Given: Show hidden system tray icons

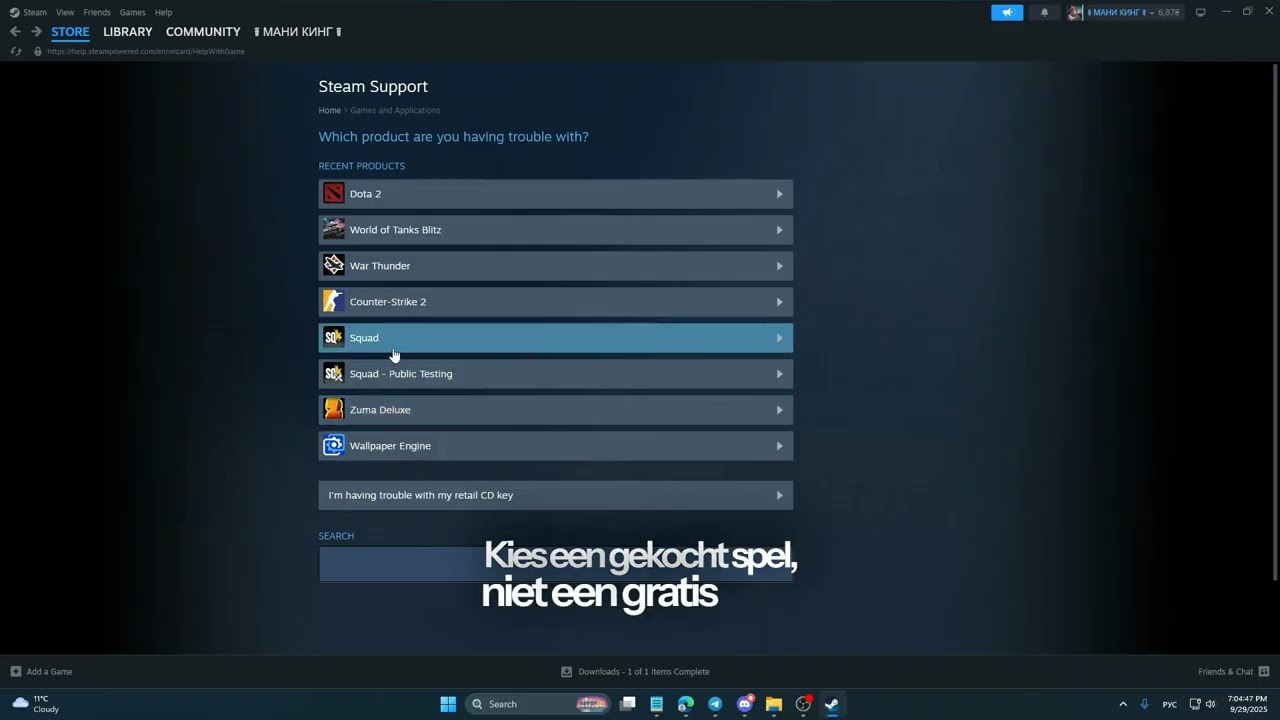Looking at the screenshot, I should [x=1122, y=704].
